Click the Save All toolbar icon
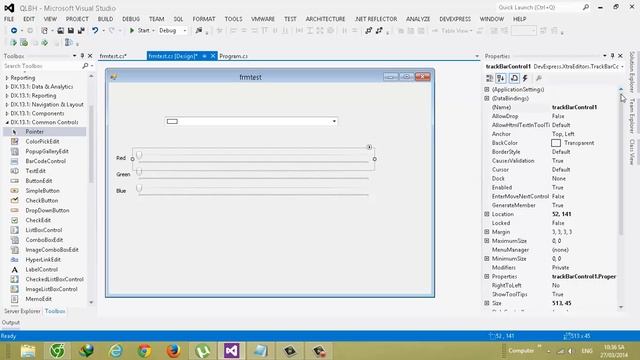 point(81,31)
